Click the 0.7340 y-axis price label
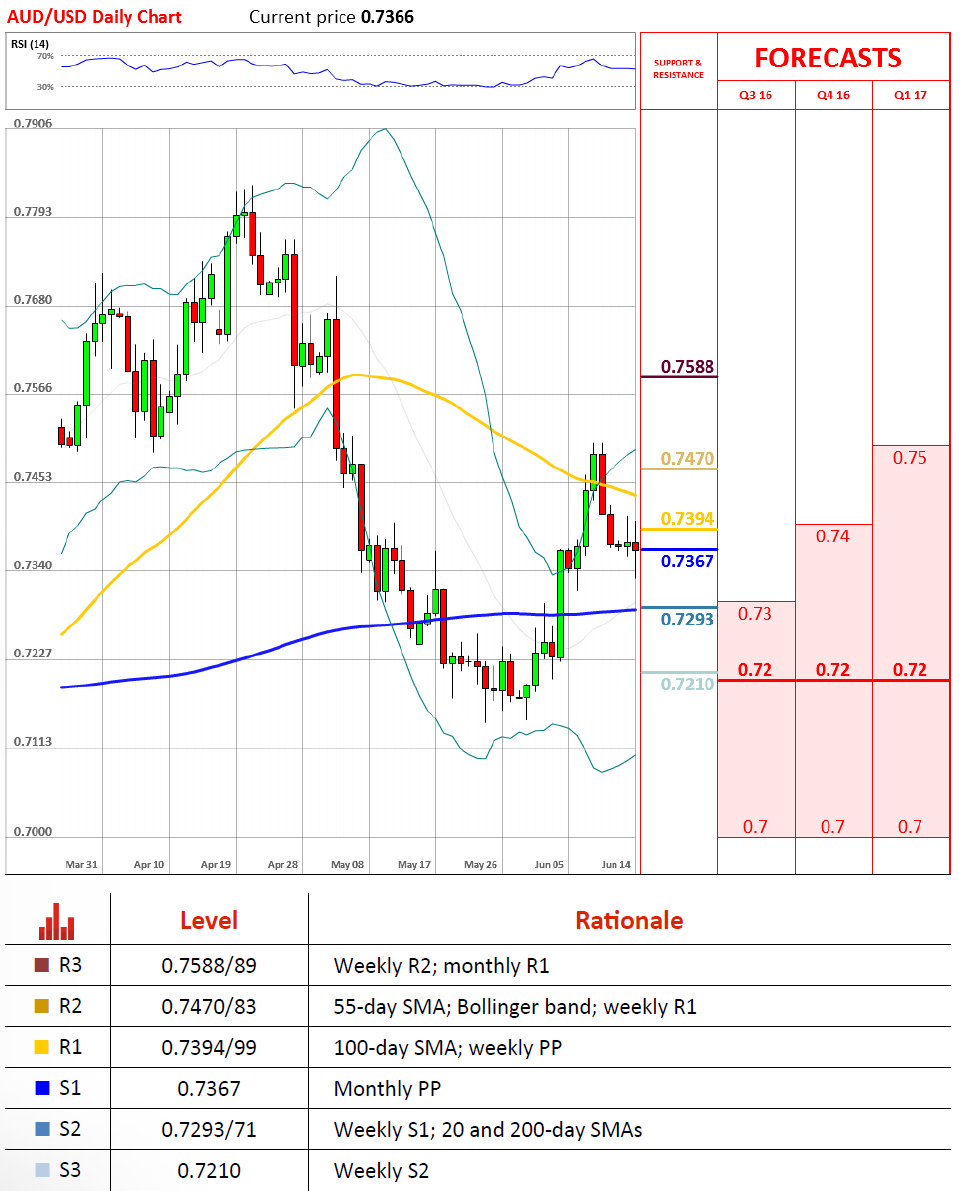Viewport: 963px width, 1191px height. [x=33, y=564]
